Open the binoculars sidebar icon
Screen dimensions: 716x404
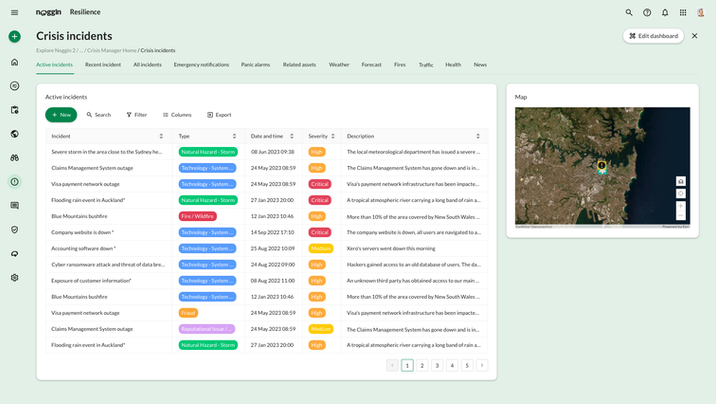[15, 158]
